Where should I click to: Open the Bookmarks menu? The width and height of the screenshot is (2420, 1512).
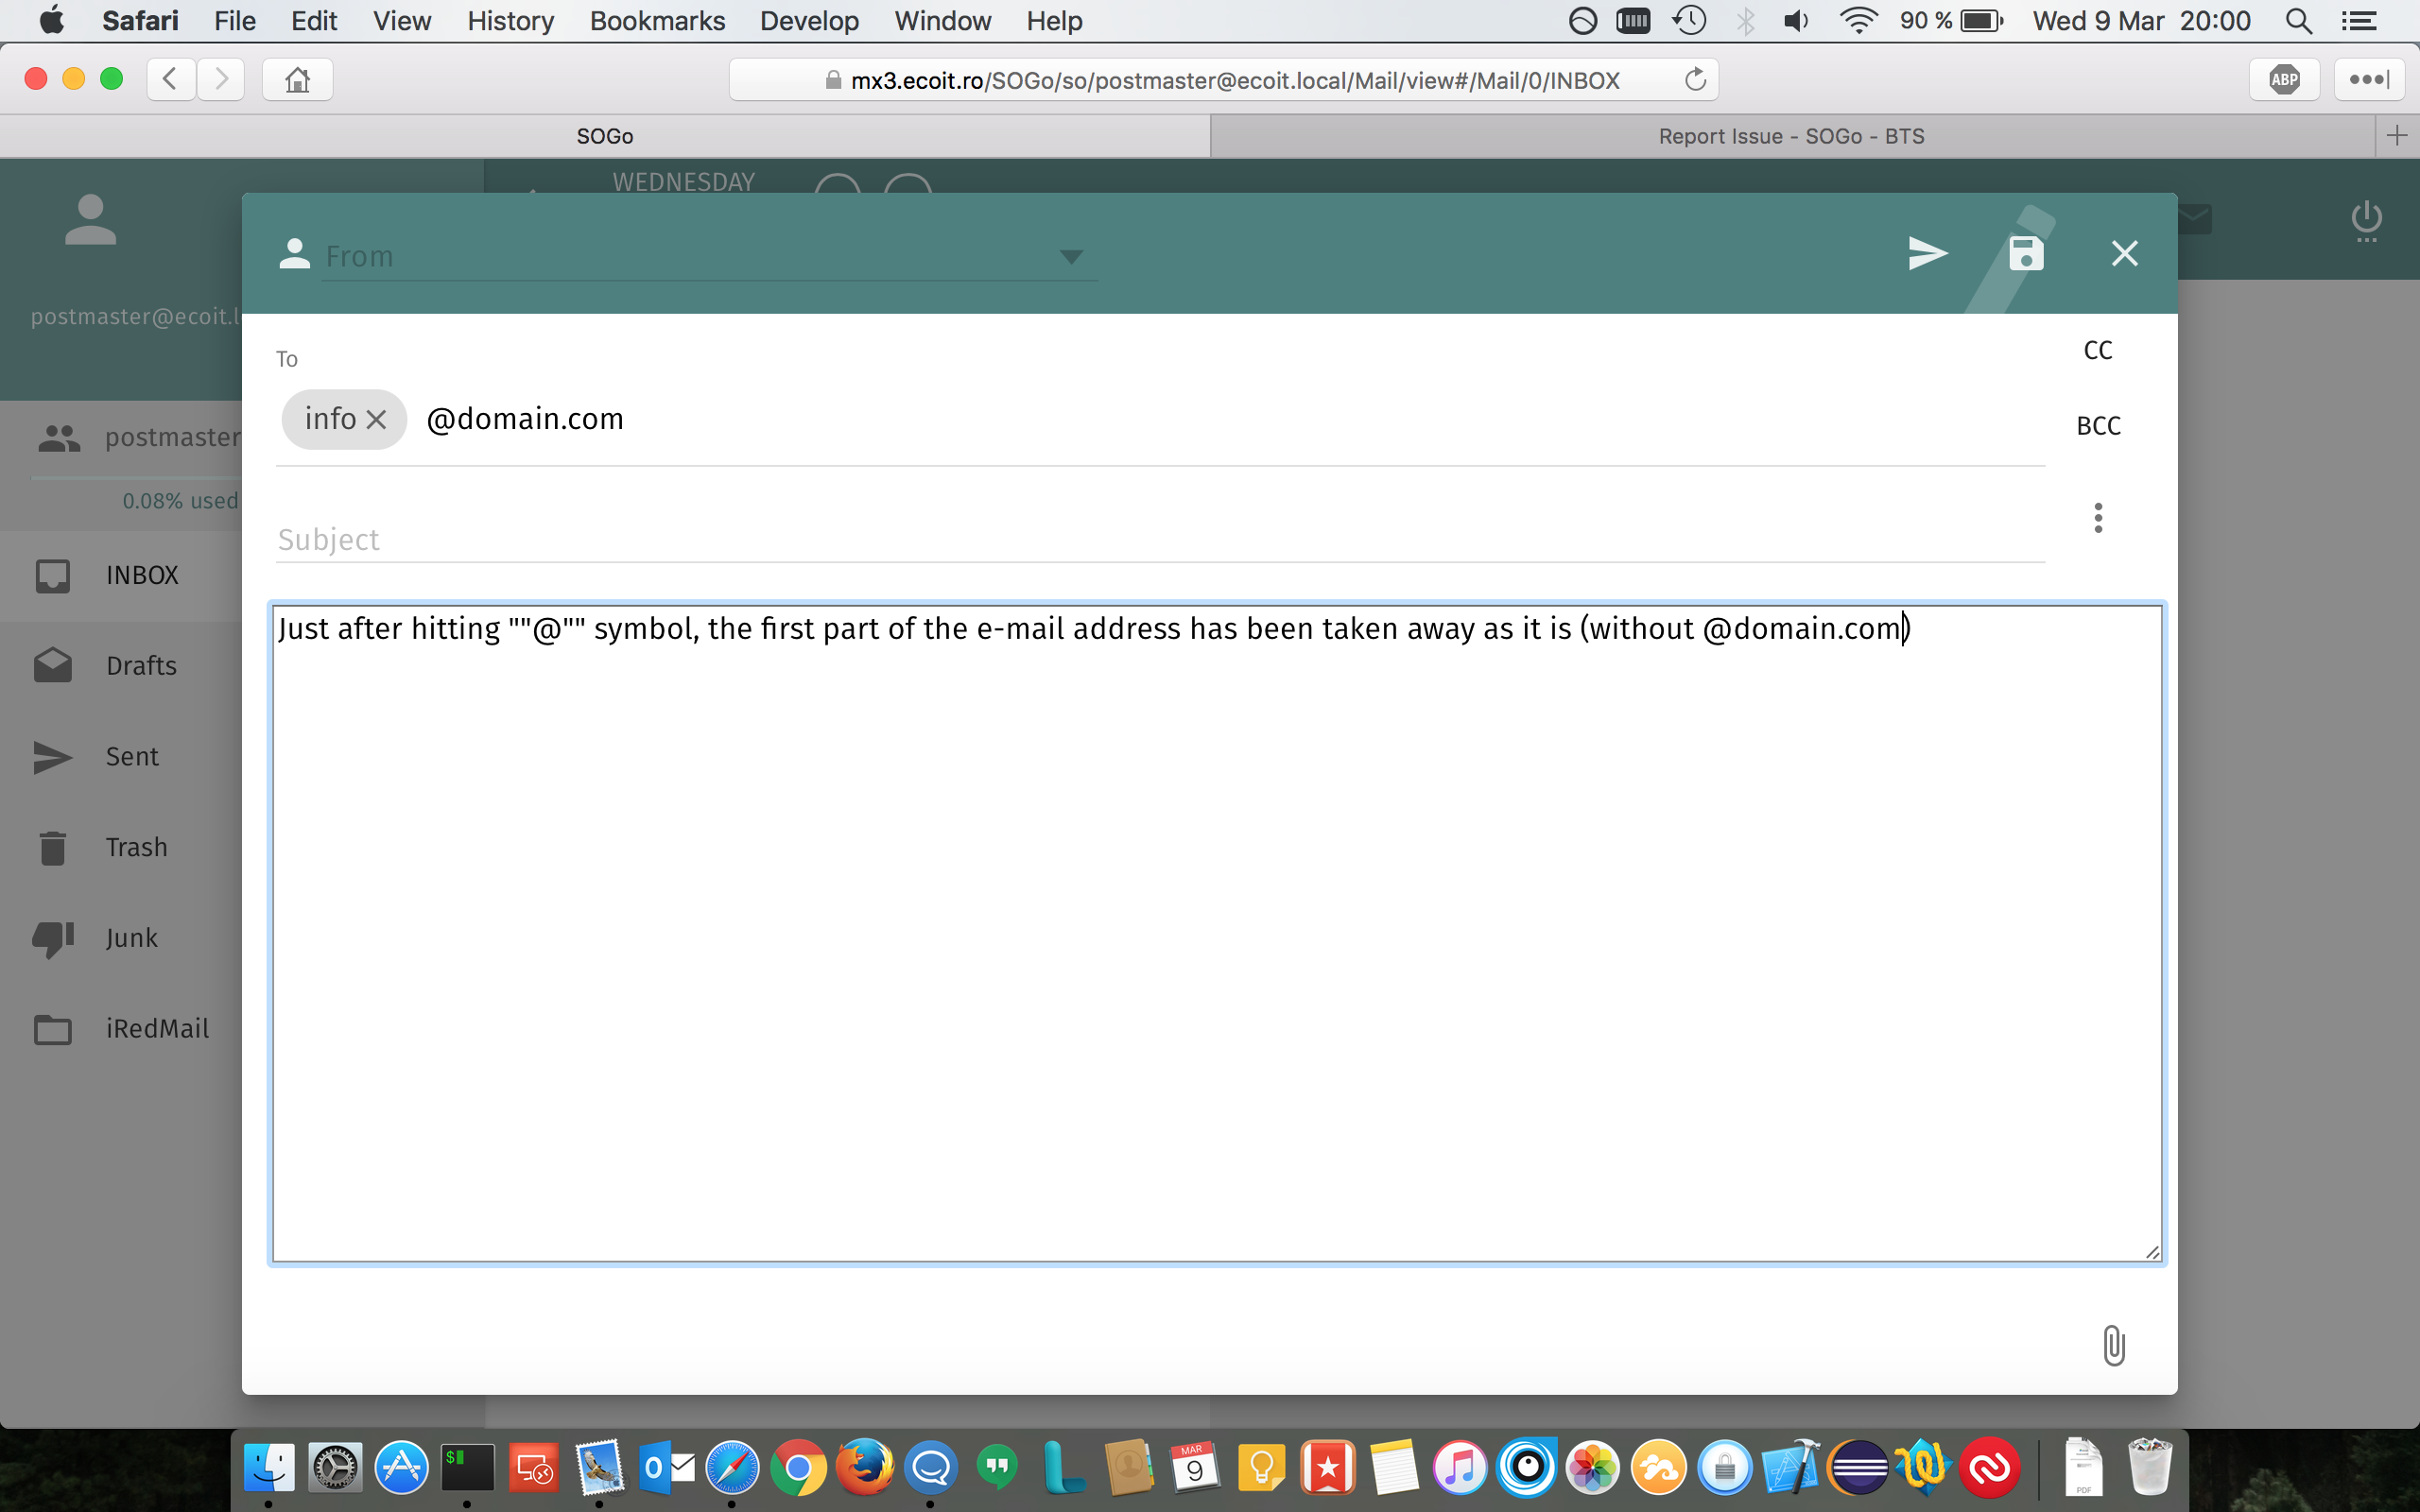[657, 21]
